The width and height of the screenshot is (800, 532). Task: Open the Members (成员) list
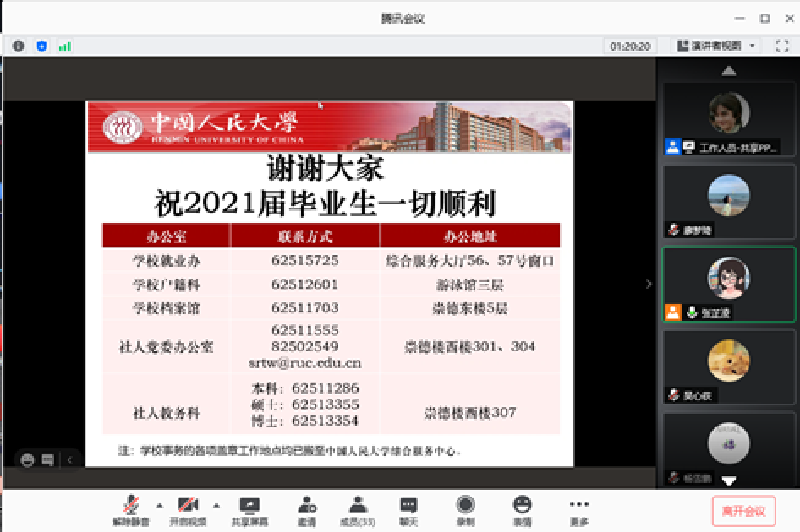tap(357, 510)
